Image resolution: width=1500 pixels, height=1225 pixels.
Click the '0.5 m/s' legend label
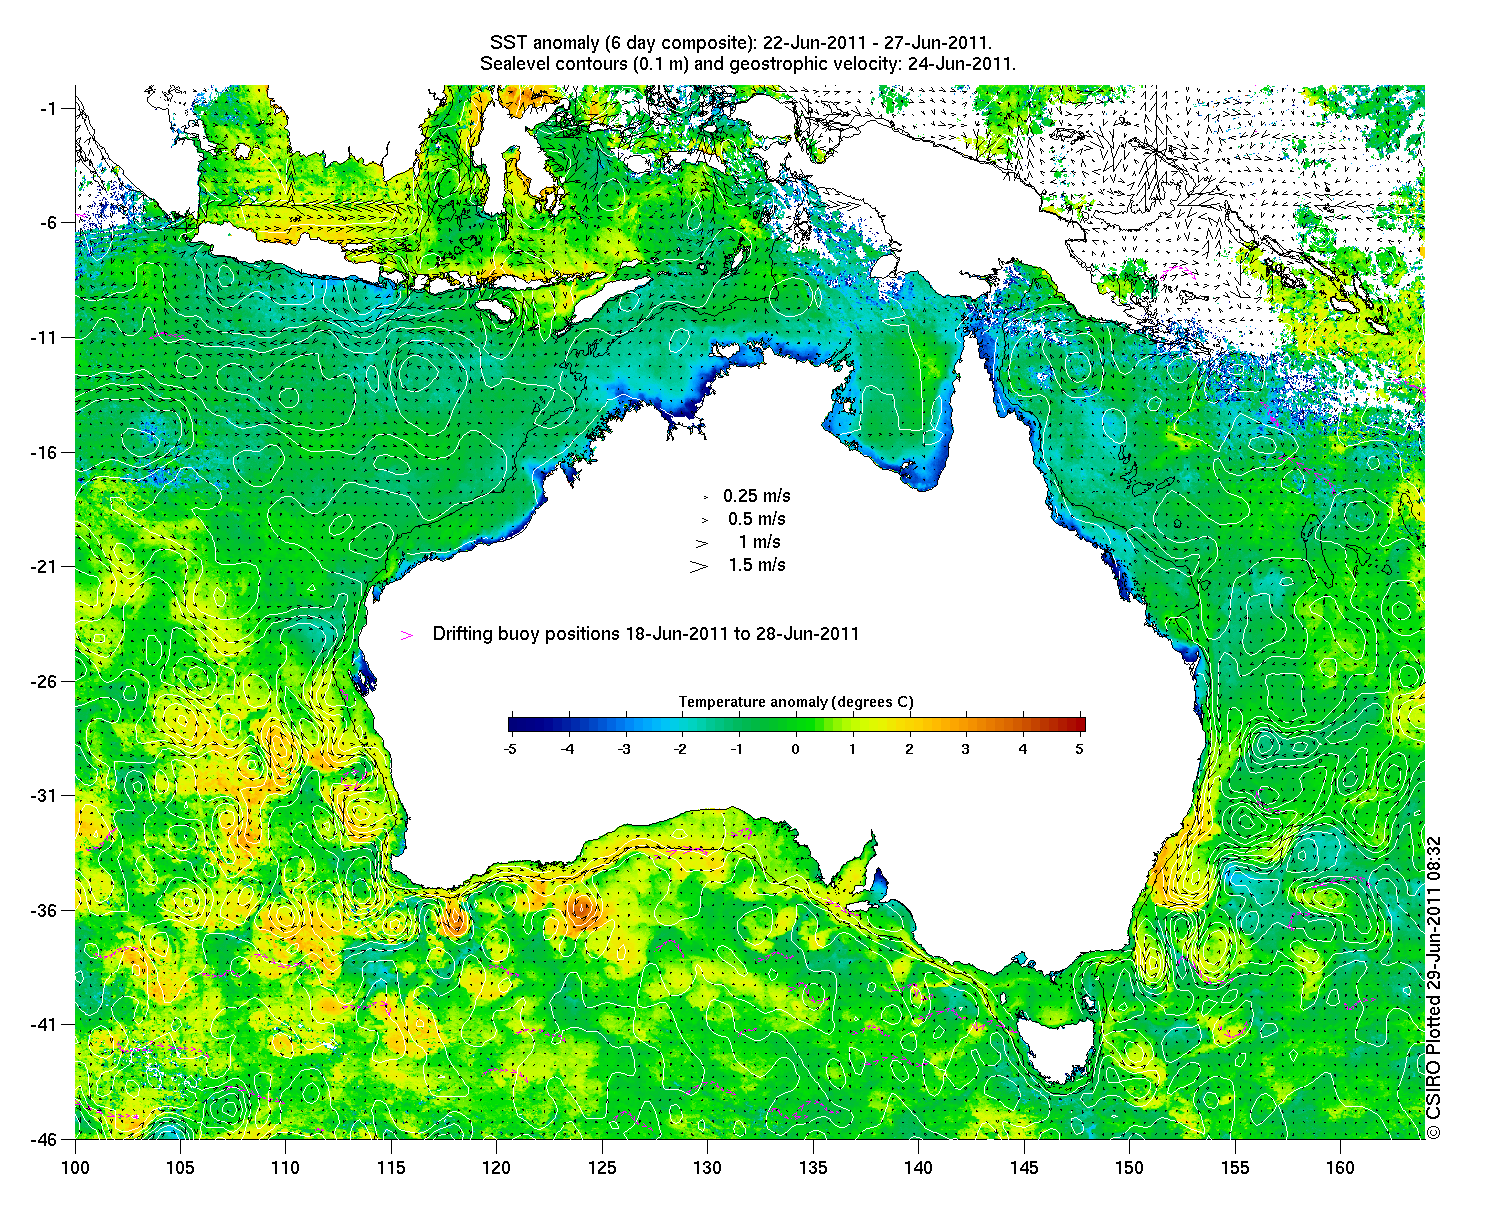pyautogui.click(x=757, y=519)
